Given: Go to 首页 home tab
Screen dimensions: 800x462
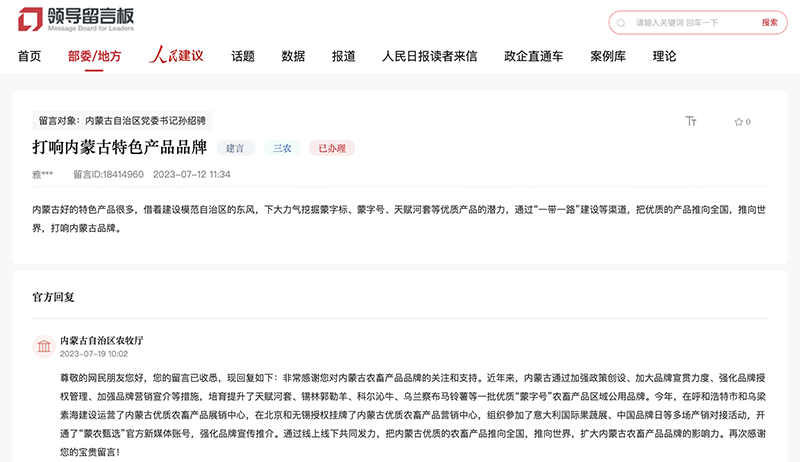Looking at the screenshot, I should pyautogui.click(x=30, y=56).
